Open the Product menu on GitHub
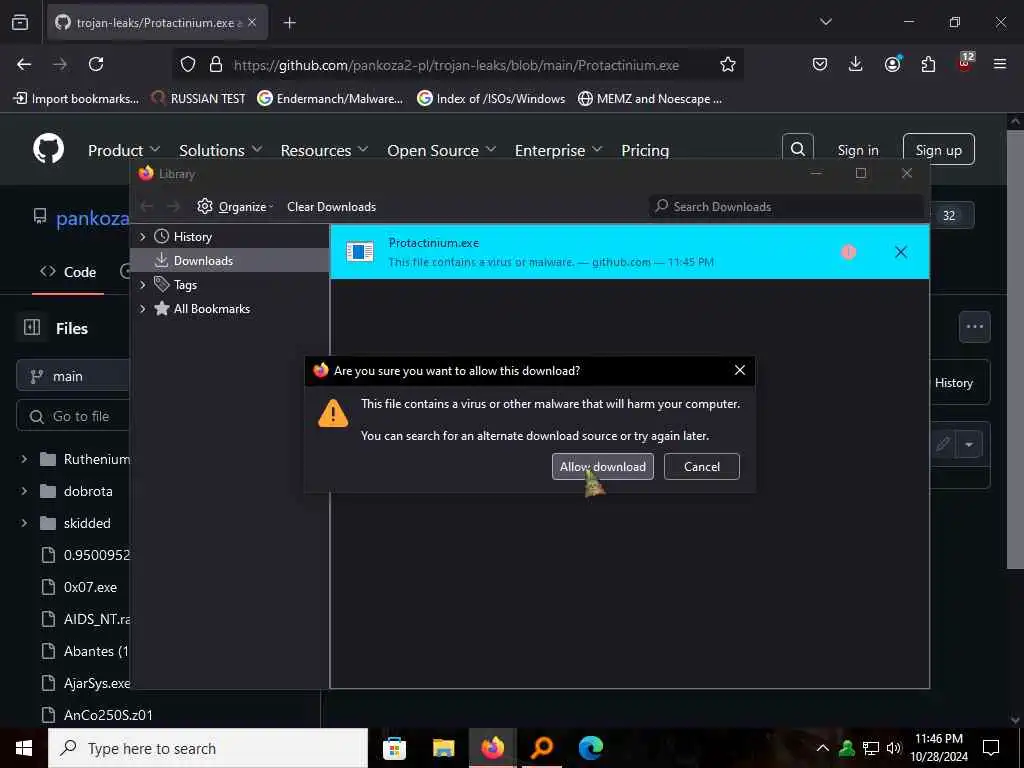The height and width of the screenshot is (768, 1024). [x=123, y=150]
